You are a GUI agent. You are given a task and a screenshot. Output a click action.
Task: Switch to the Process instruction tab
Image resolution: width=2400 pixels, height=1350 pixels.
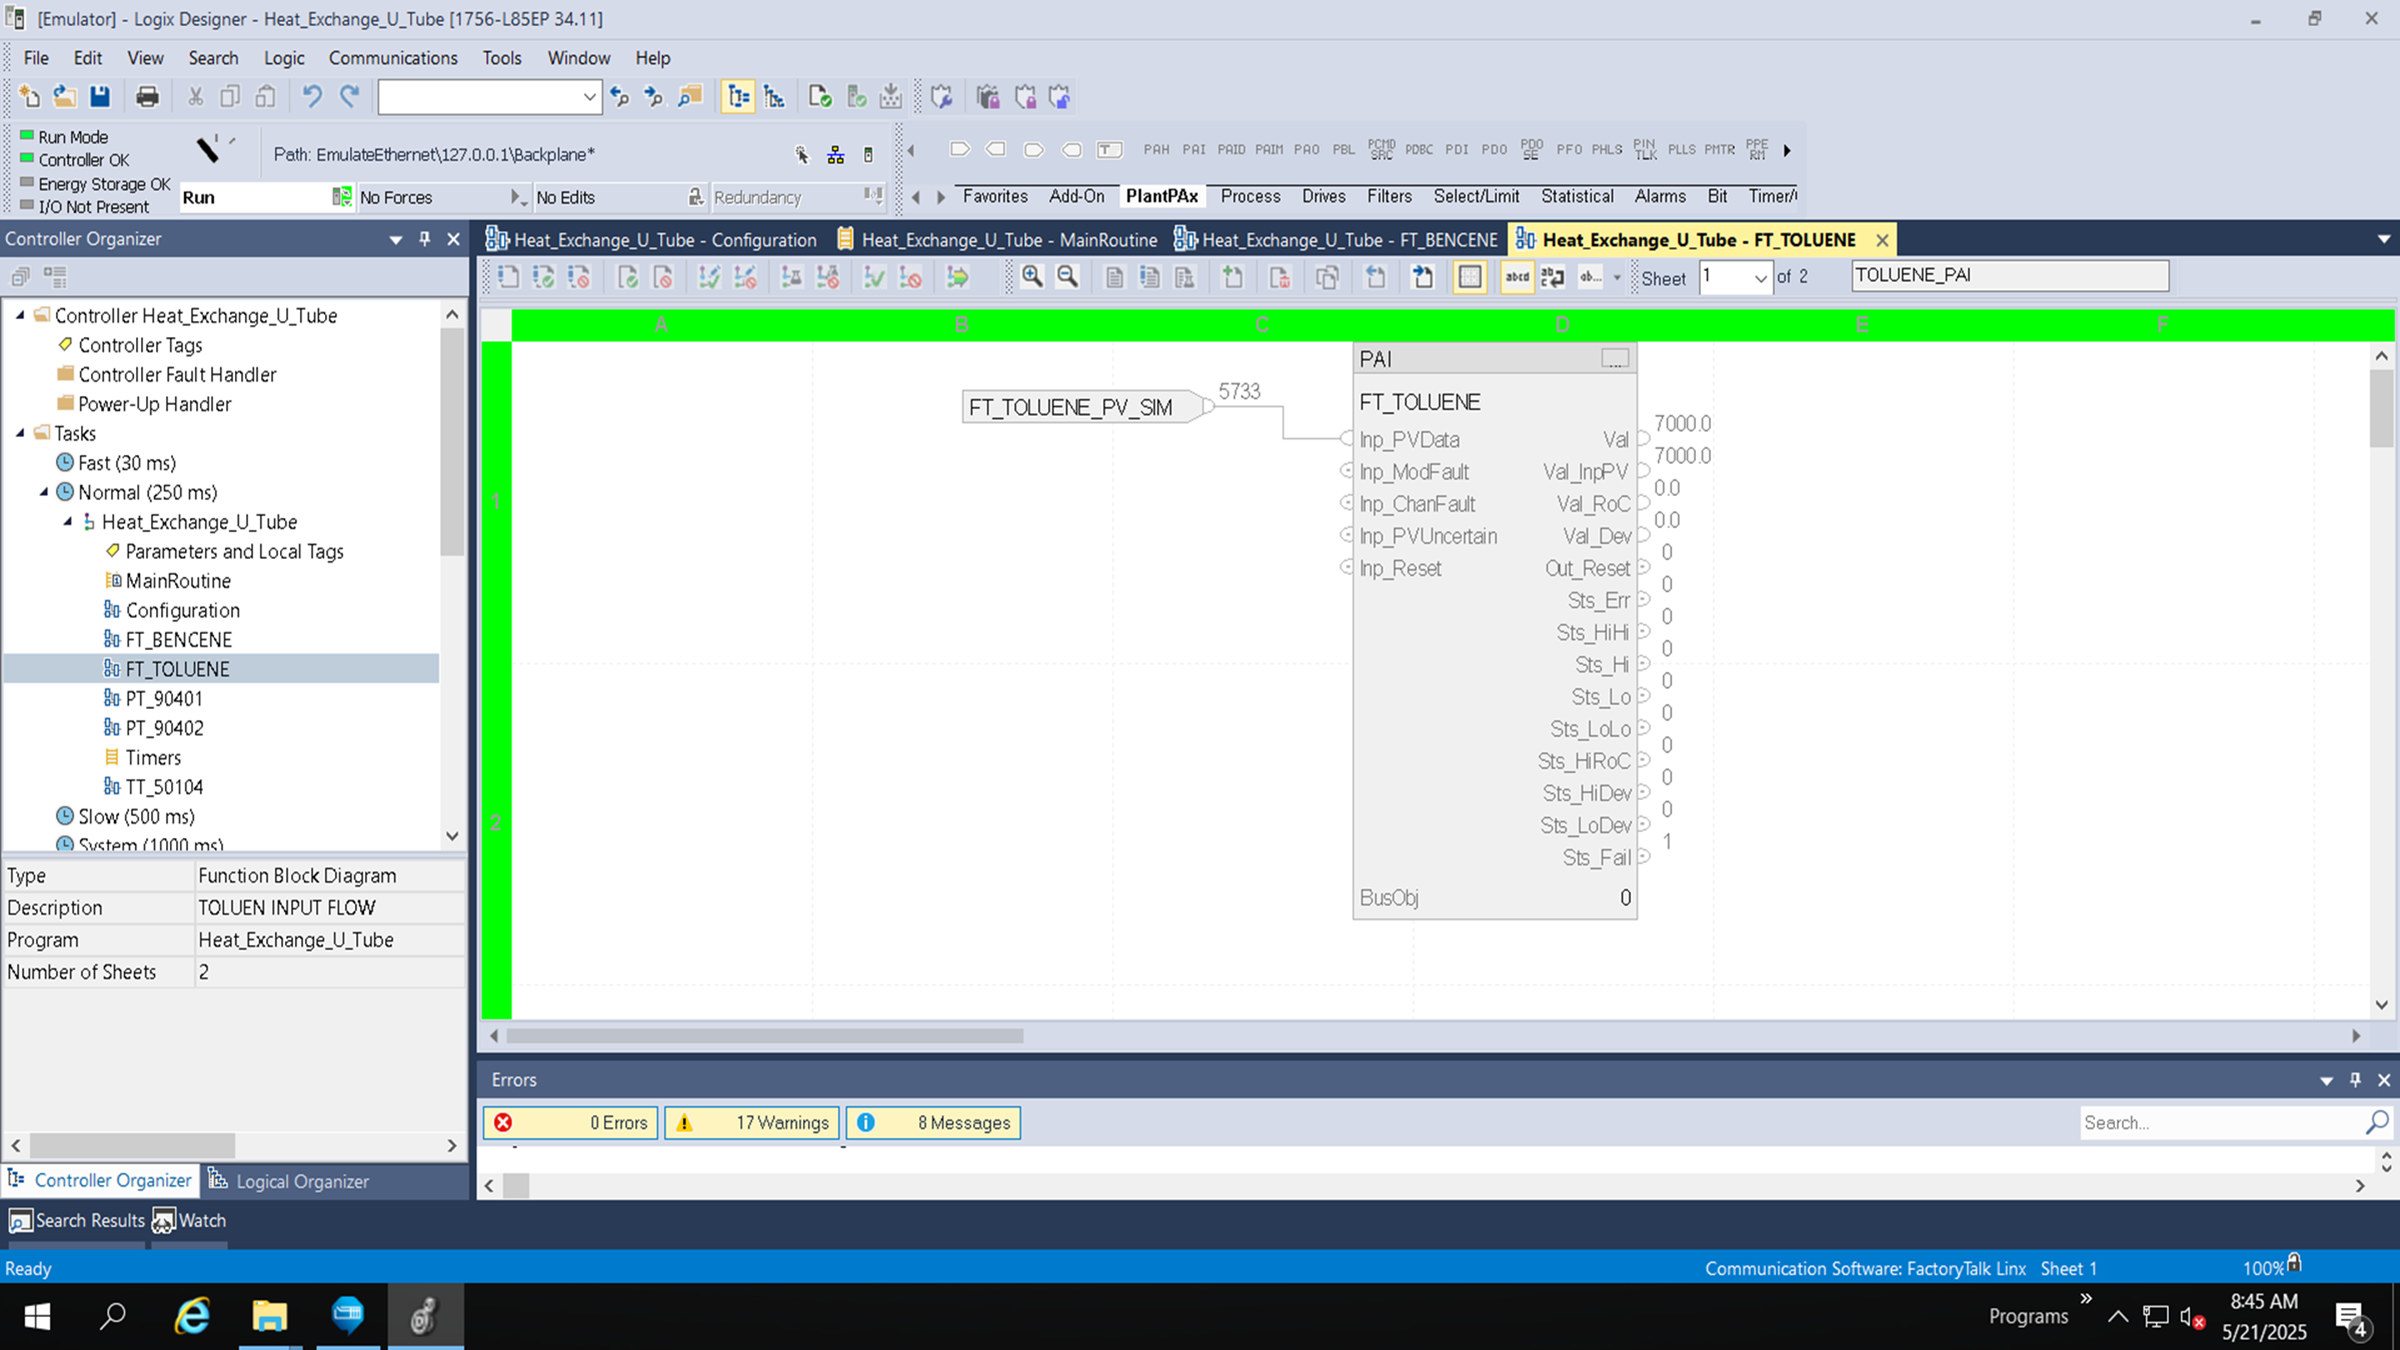(1250, 196)
